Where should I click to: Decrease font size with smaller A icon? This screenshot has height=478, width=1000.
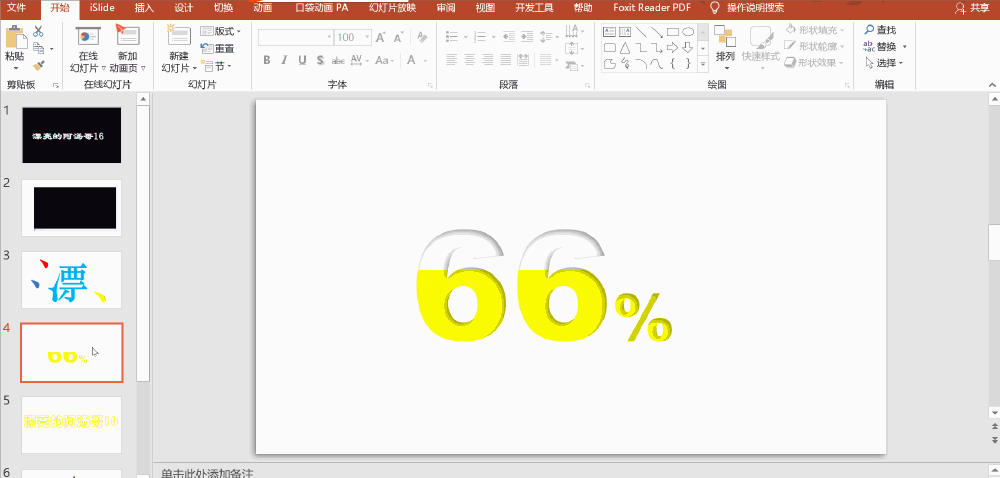coord(398,38)
